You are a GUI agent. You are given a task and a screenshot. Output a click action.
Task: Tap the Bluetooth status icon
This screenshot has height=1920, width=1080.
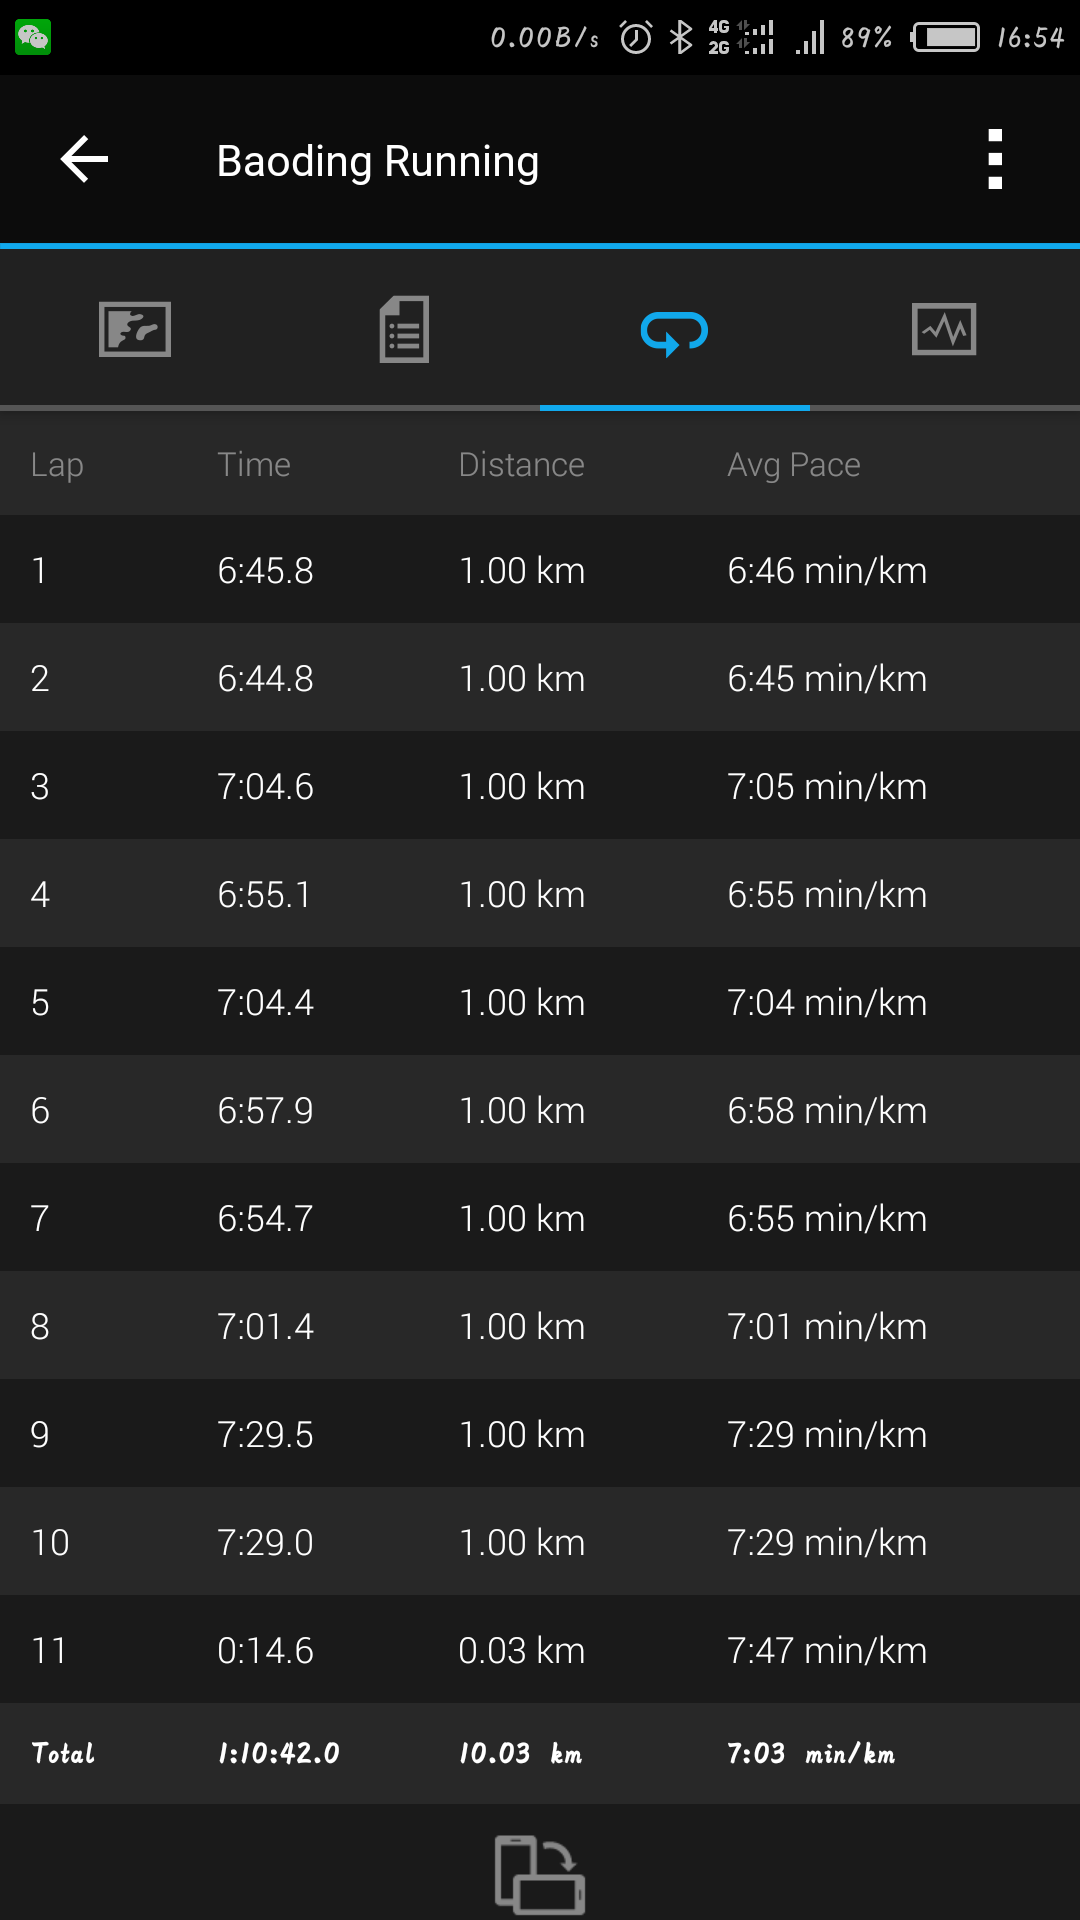click(681, 38)
